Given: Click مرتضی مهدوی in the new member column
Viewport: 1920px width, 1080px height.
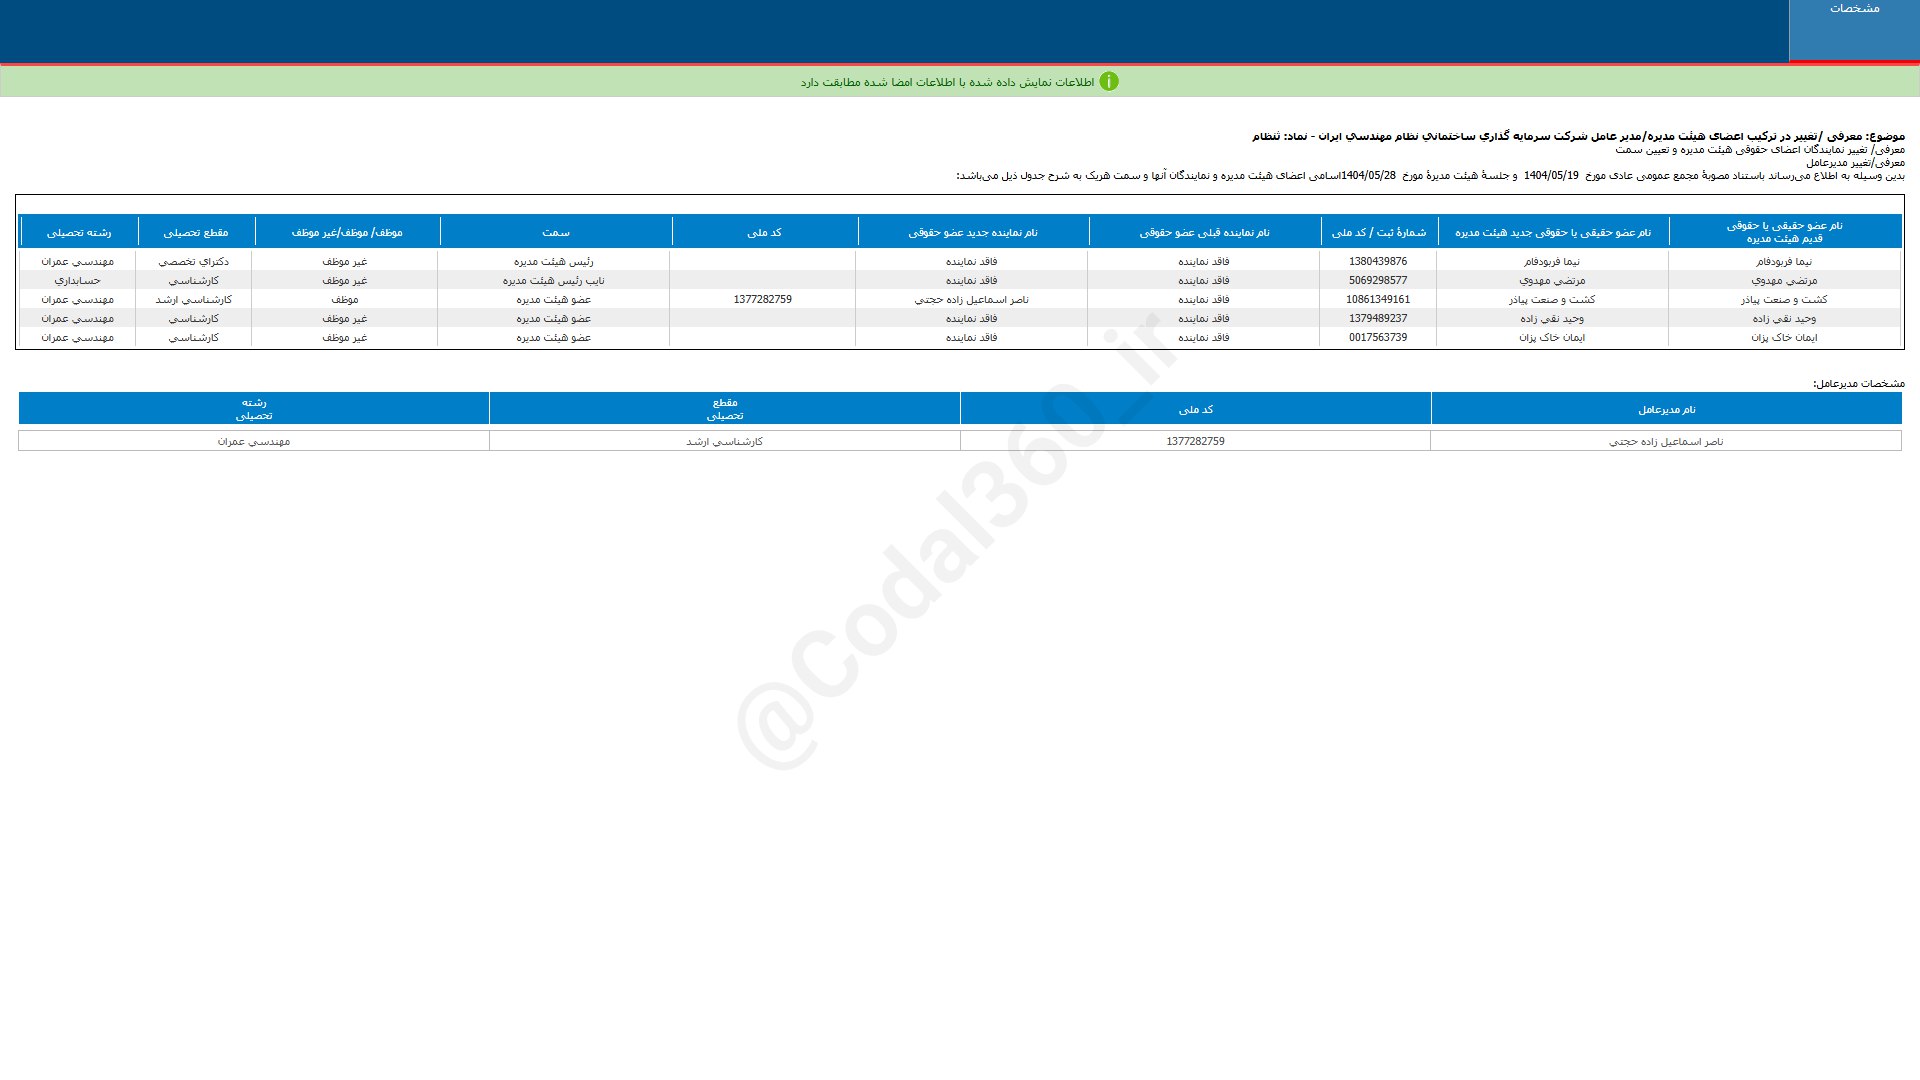Looking at the screenshot, I should [1552, 281].
